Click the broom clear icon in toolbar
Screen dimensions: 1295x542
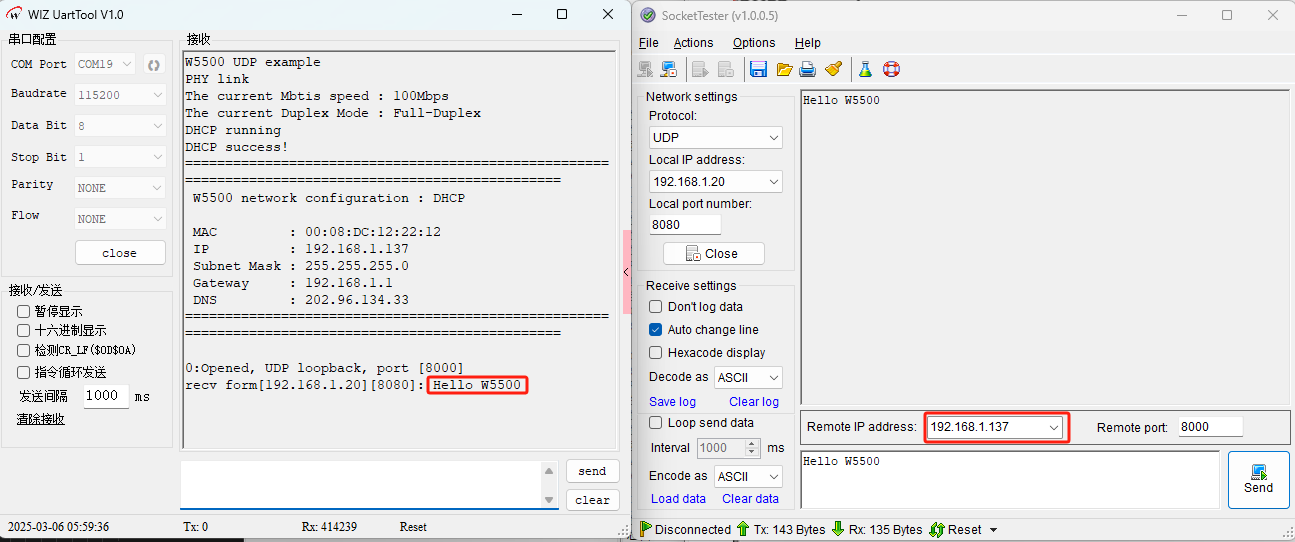pos(833,69)
